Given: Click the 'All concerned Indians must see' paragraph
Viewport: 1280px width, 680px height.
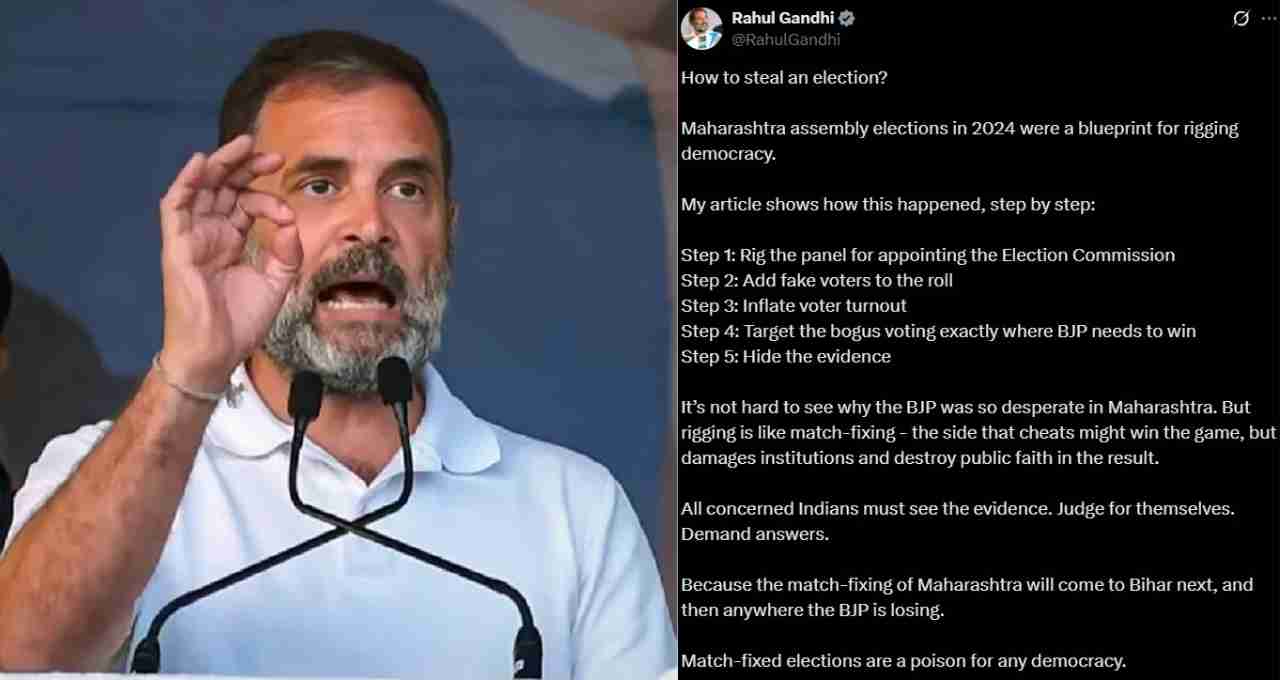Looking at the screenshot, I should (x=958, y=521).
